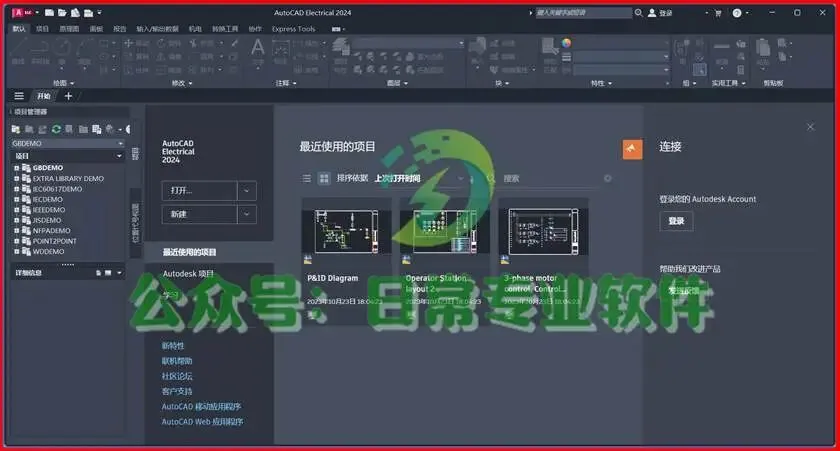Open the 输入/输出数据 ribbon tab

coord(158,29)
